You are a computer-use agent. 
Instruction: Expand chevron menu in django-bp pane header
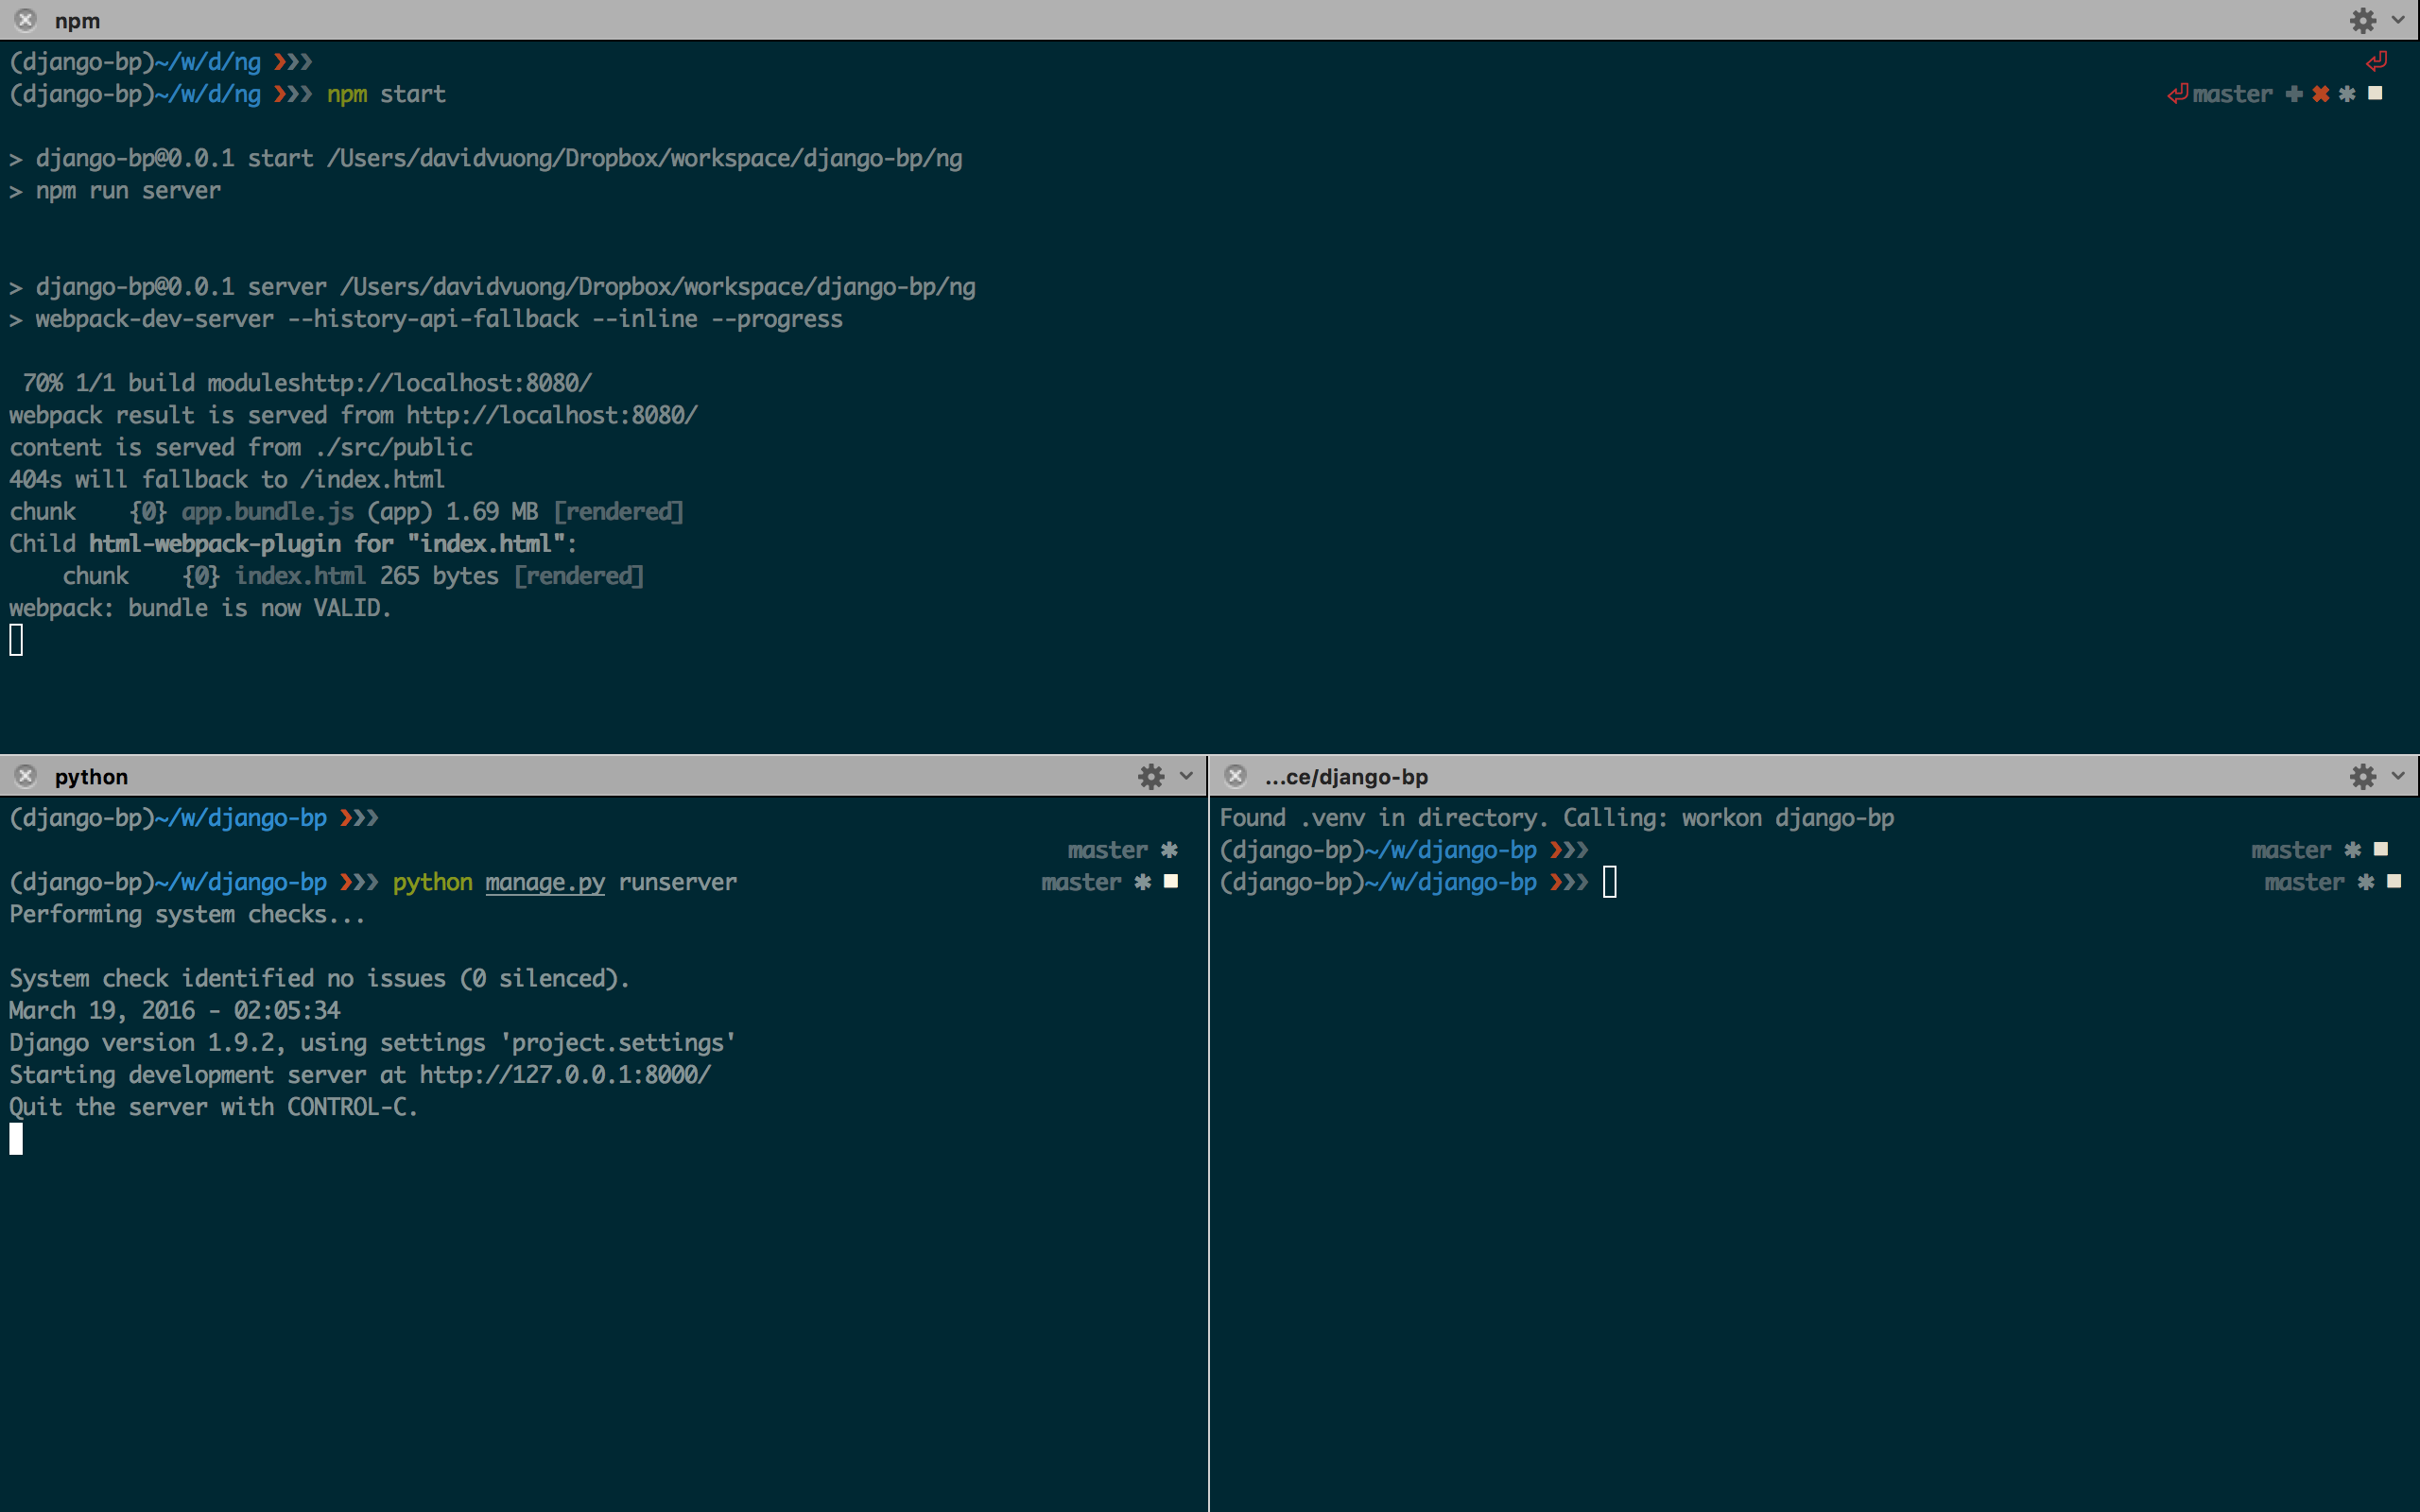tap(2398, 776)
